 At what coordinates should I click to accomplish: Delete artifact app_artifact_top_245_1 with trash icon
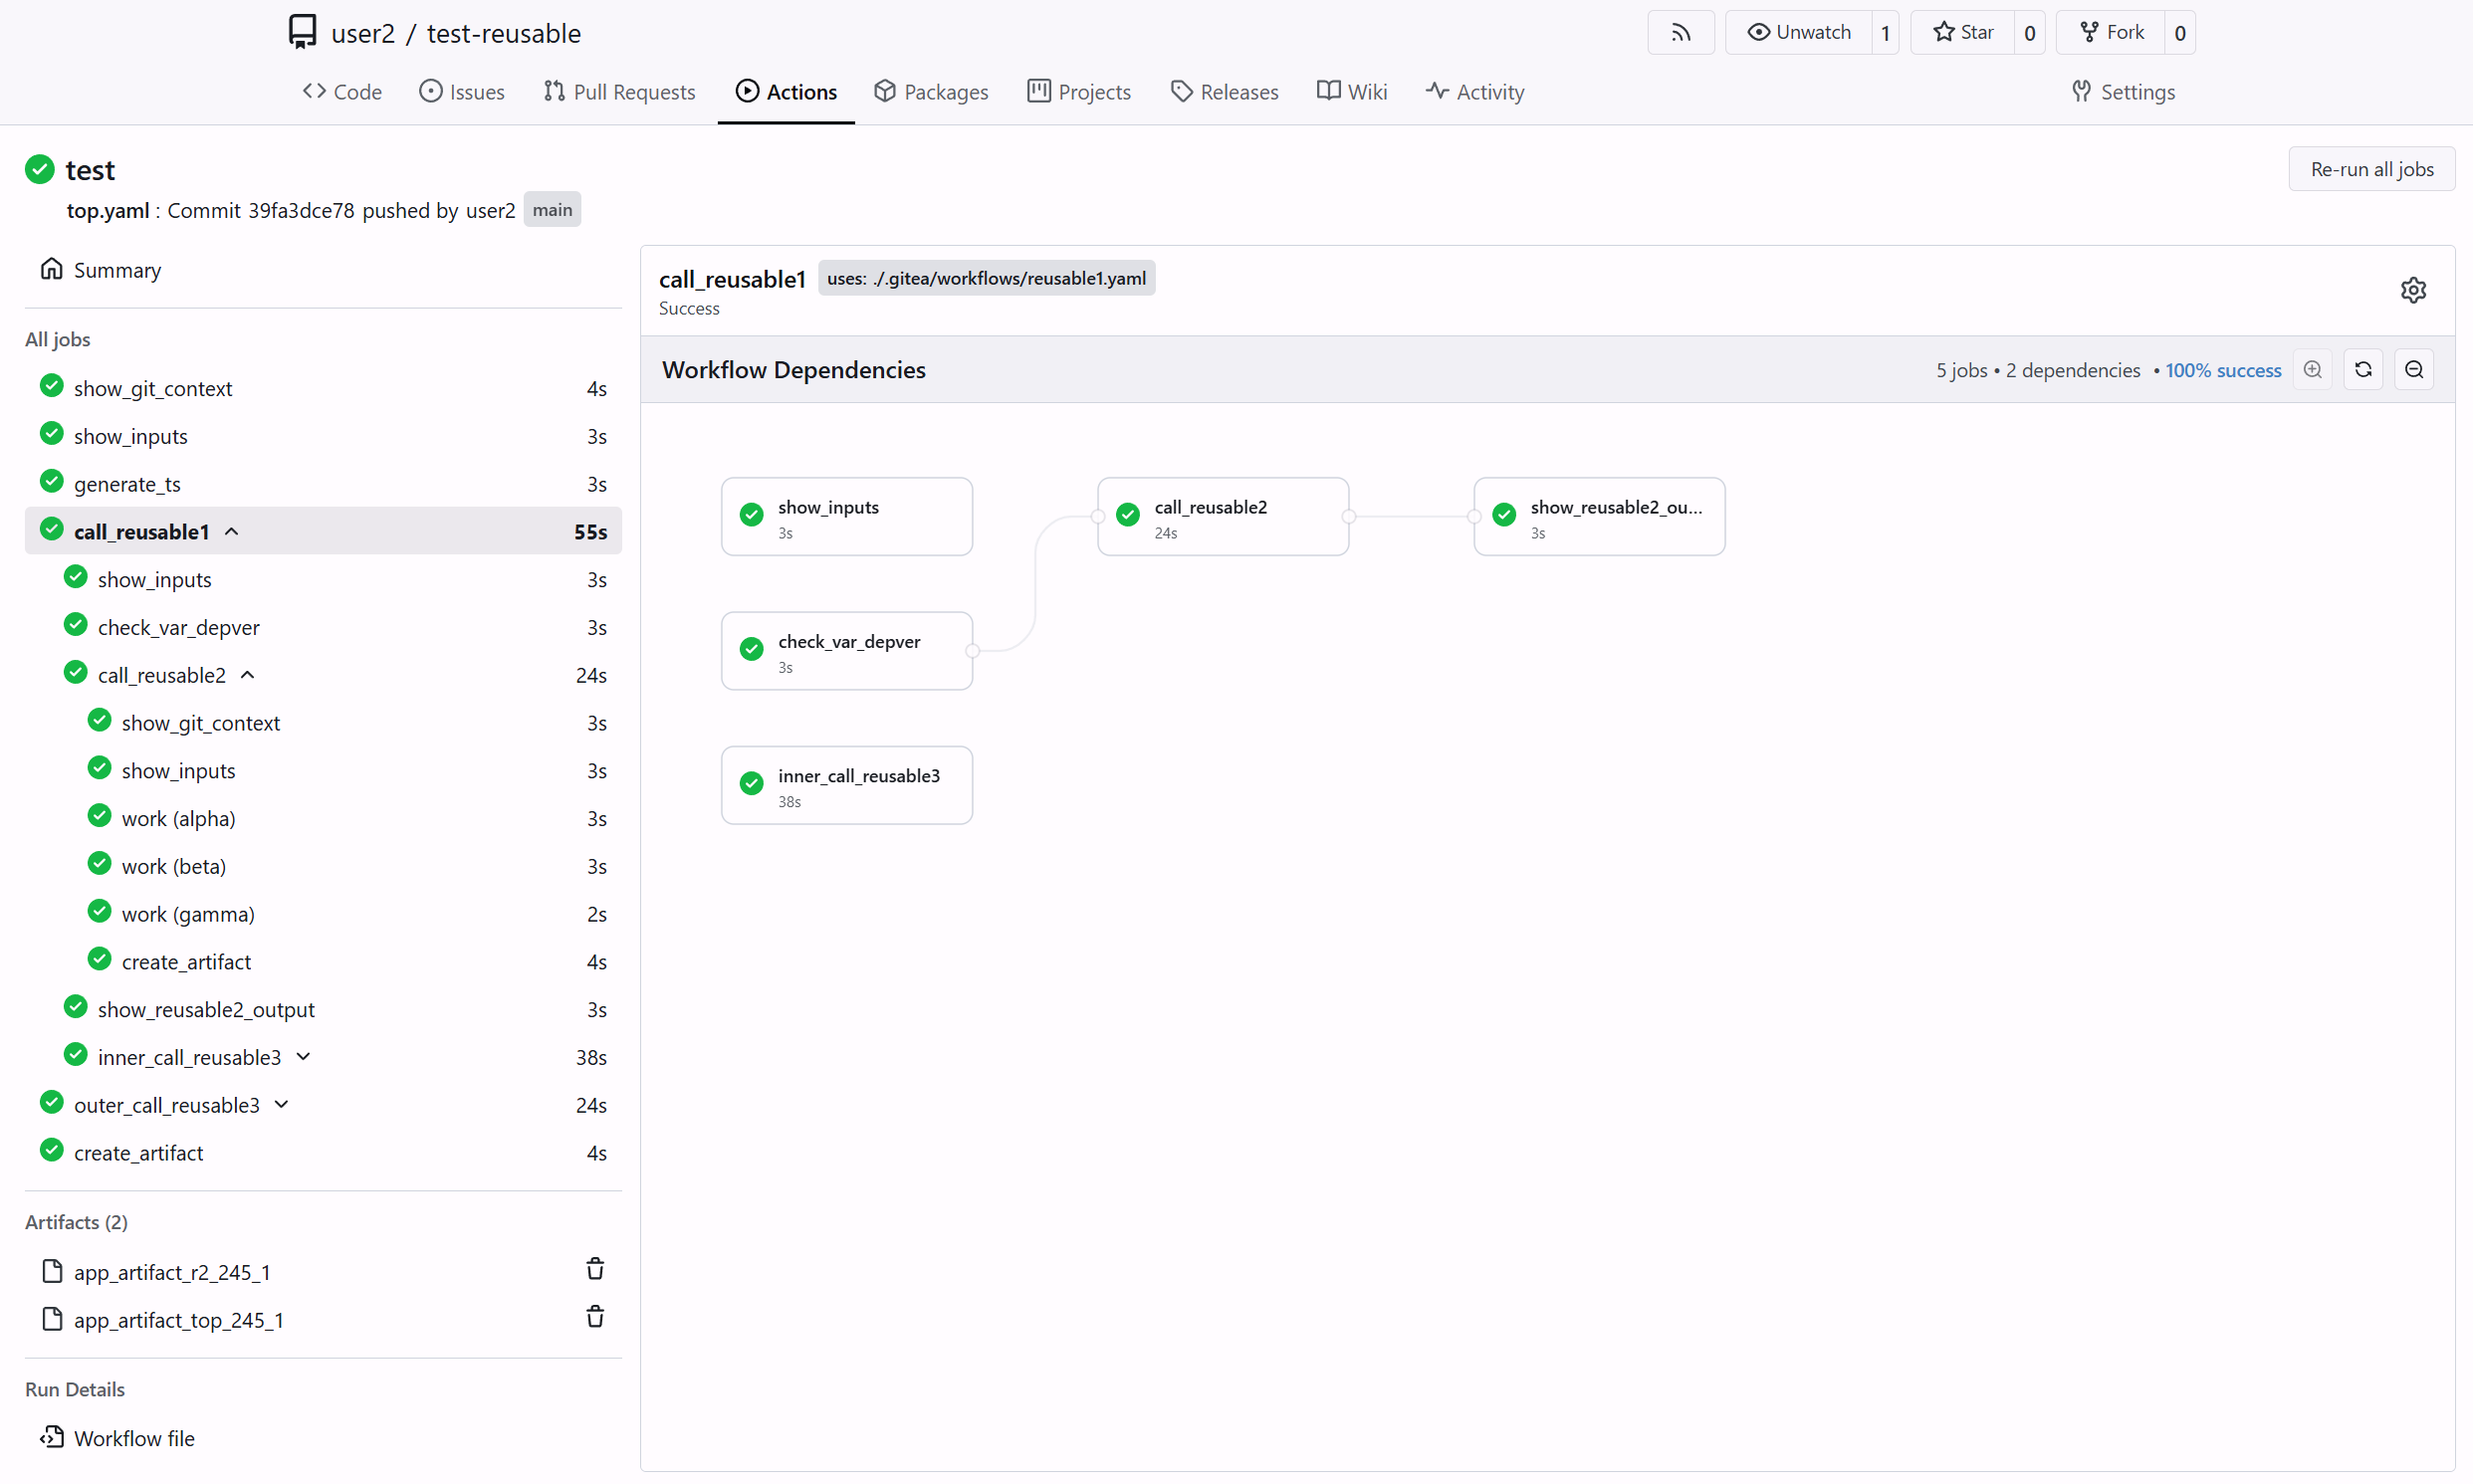(595, 1318)
